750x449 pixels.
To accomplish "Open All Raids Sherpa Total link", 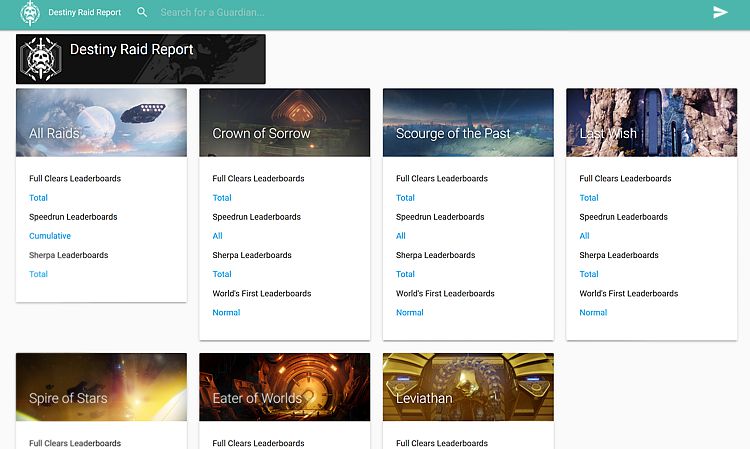I will pyautogui.click(x=38, y=274).
